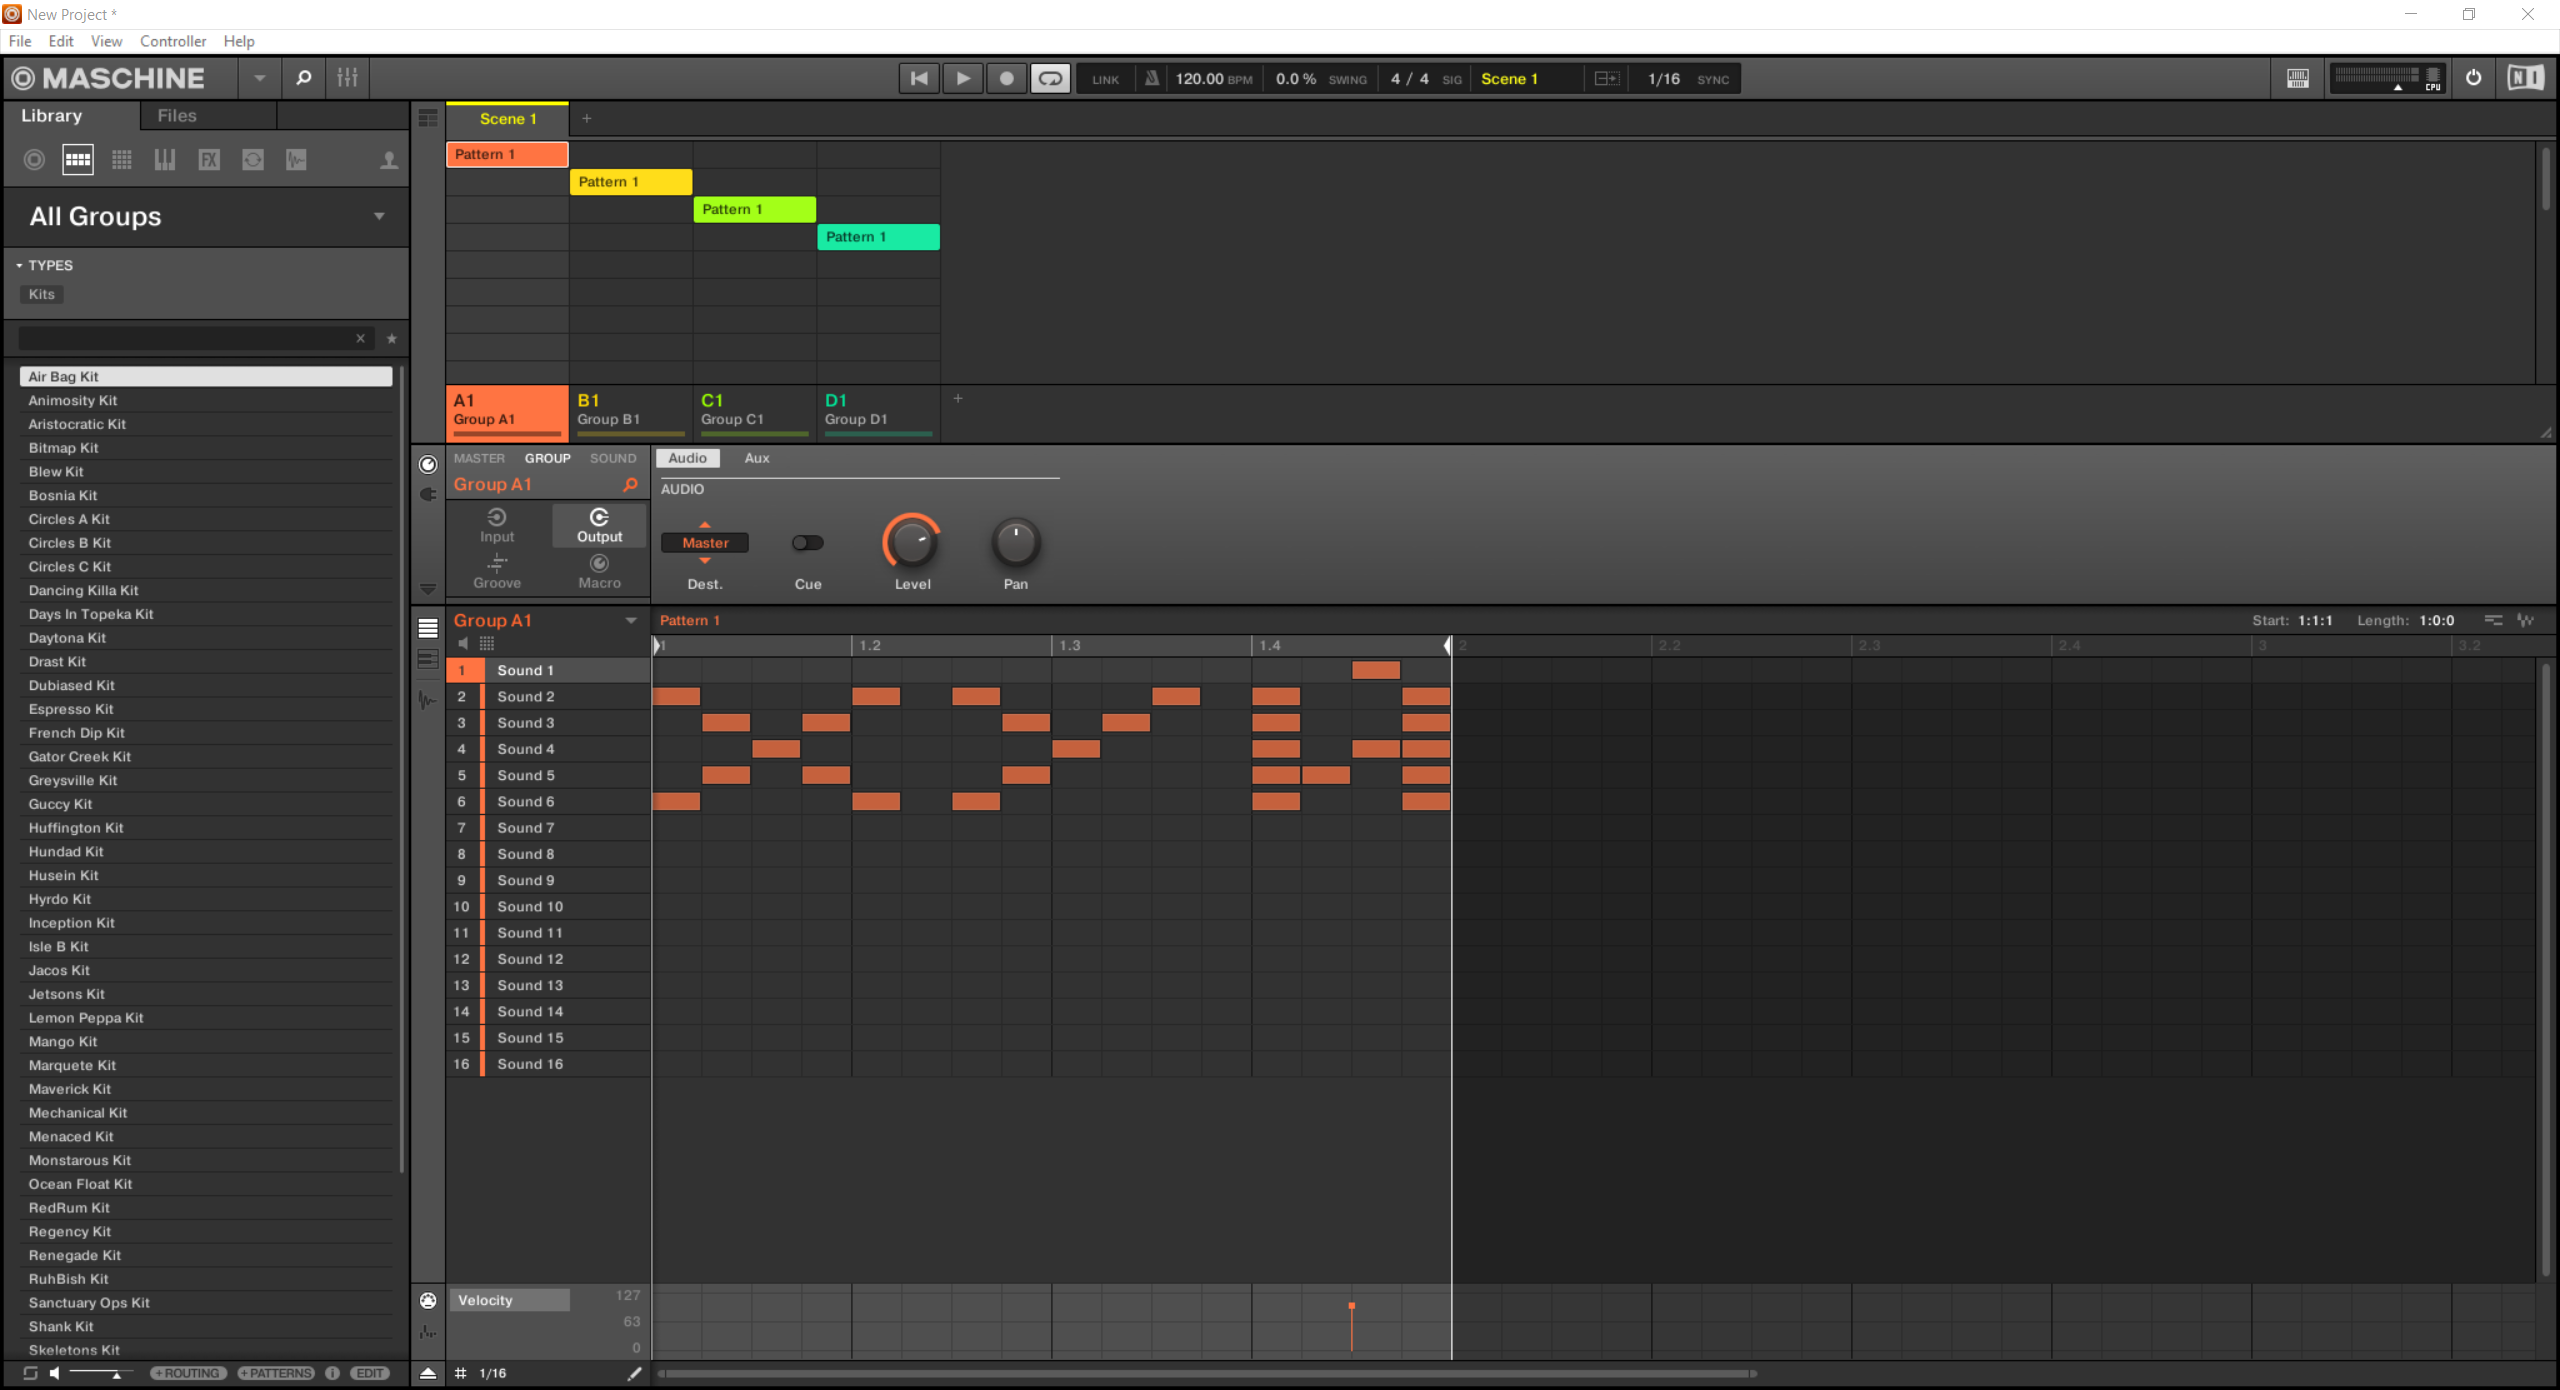Click the NI logo button
Image resolution: width=2560 pixels, height=1390 pixels.
coord(2525,78)
